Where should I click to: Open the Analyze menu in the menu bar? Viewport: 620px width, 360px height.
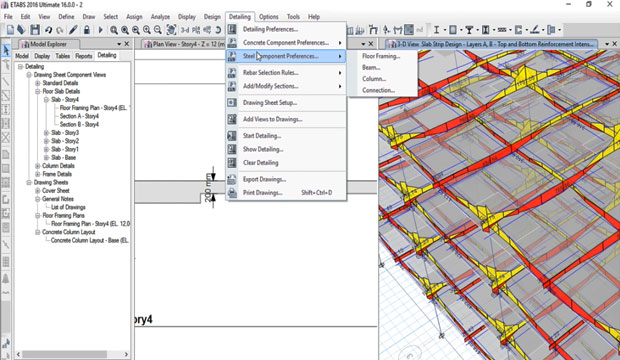160,17
